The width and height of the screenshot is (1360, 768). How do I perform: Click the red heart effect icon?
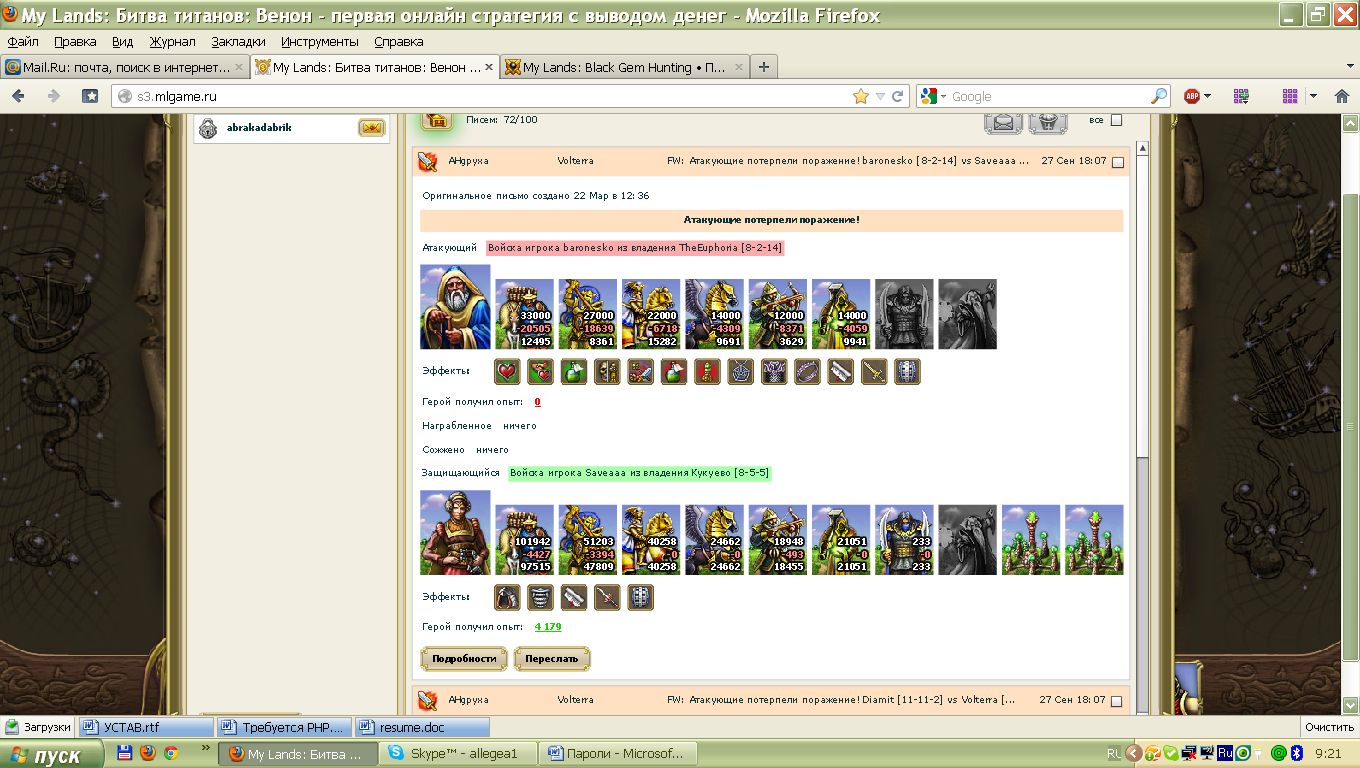click(x=508, y=372)
